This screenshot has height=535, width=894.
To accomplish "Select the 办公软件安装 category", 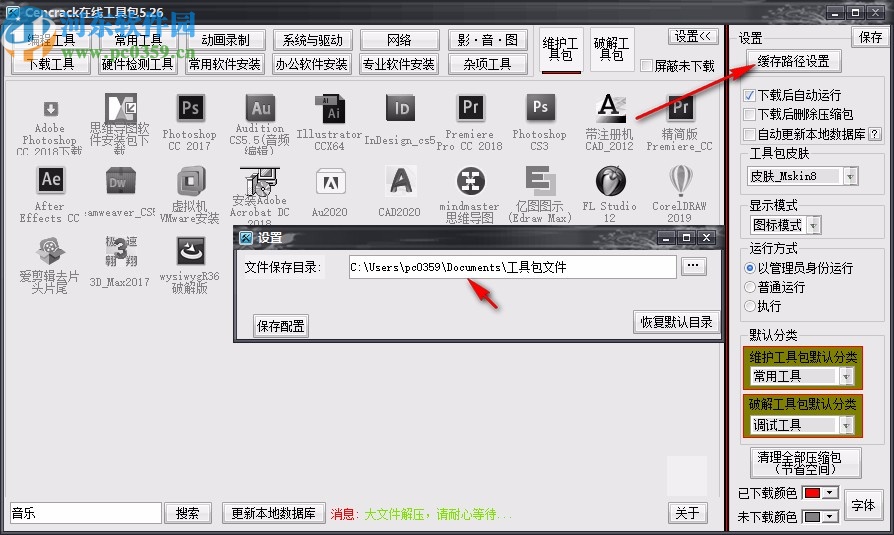I will (x=312, y=64).
